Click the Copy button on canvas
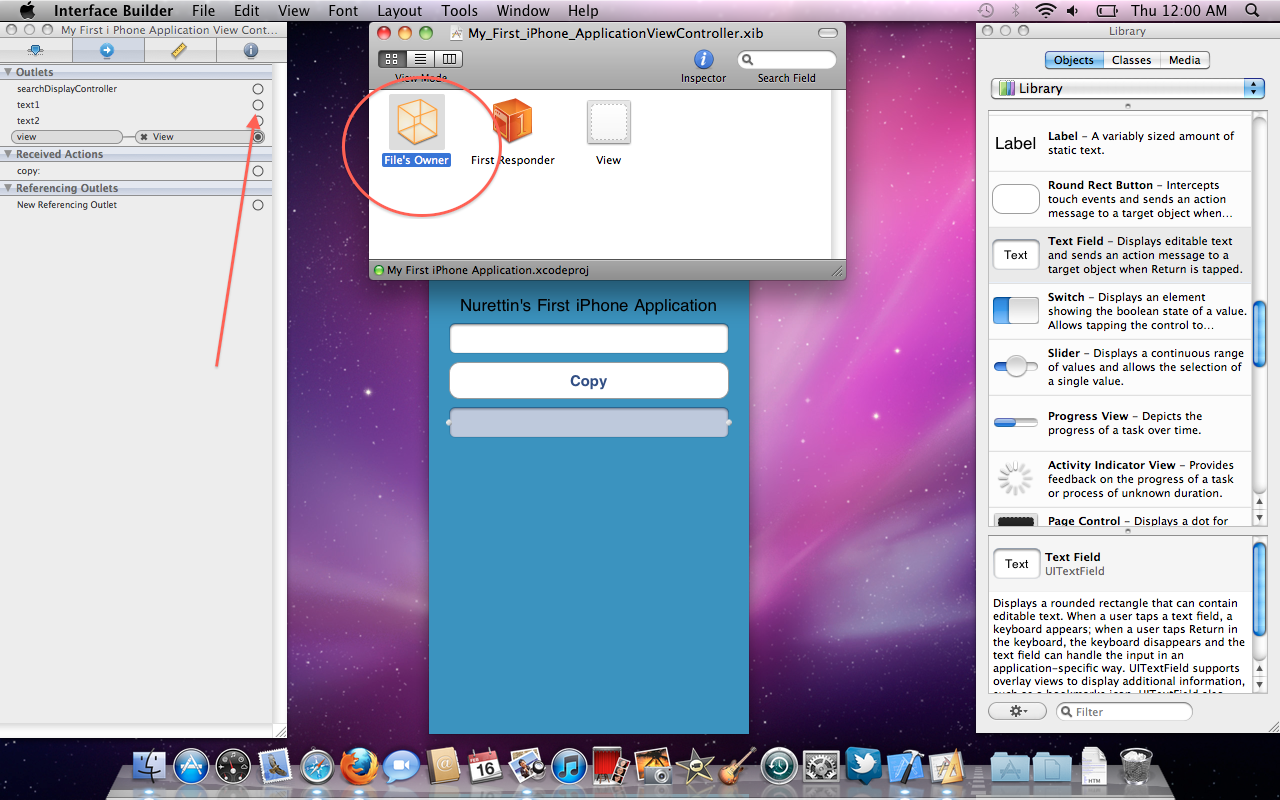The height and width of the screenshot is (800, 1280). point(589,381)
